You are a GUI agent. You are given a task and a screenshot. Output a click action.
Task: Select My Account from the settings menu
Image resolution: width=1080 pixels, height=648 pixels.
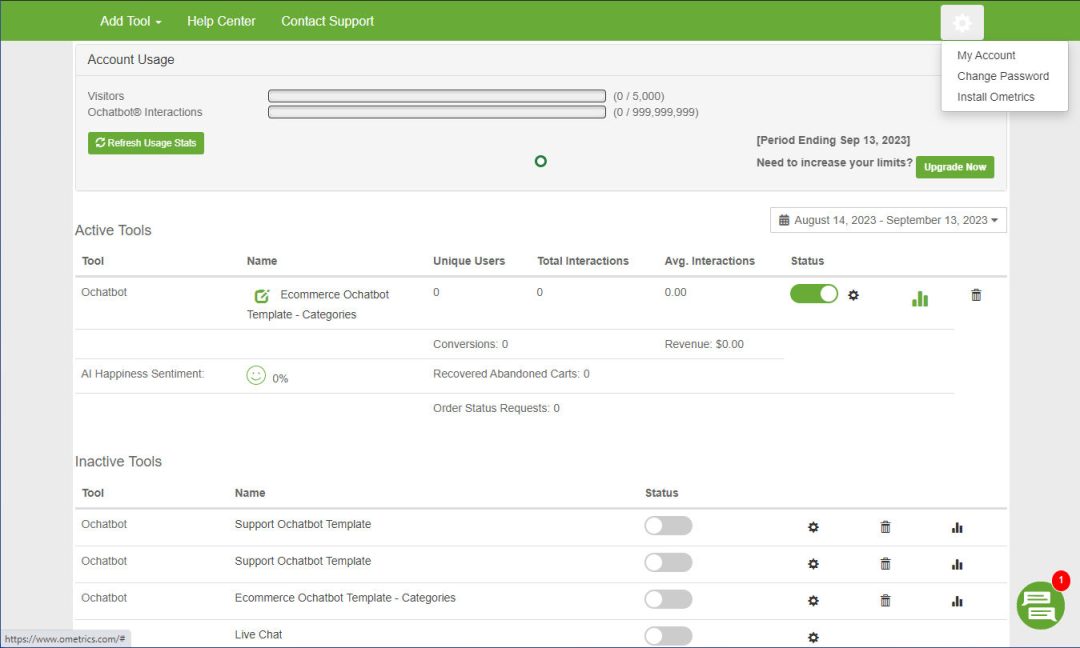click(986, 56)
